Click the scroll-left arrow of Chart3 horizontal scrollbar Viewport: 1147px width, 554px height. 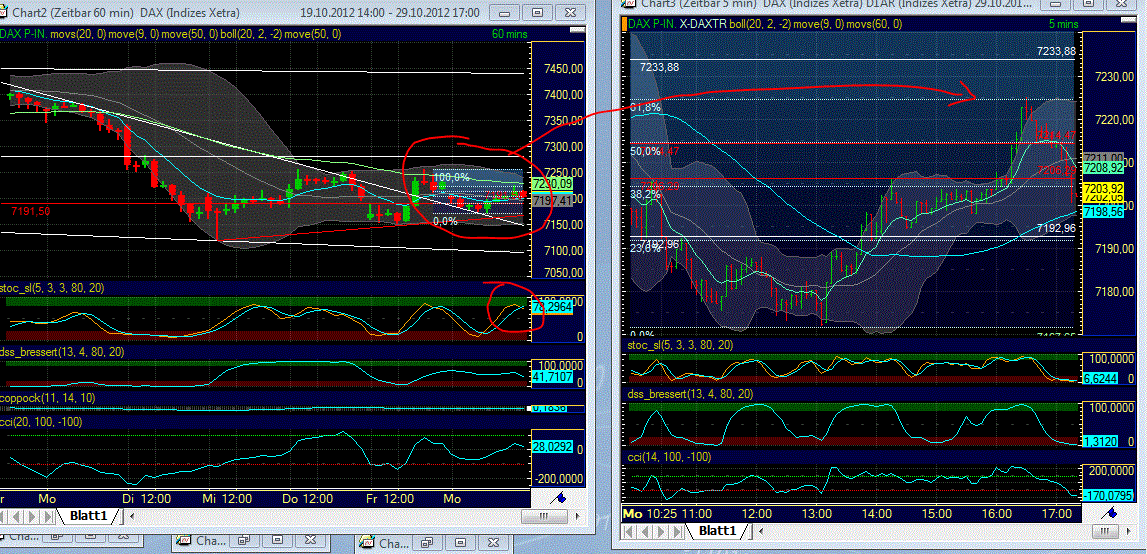point(761,531)
